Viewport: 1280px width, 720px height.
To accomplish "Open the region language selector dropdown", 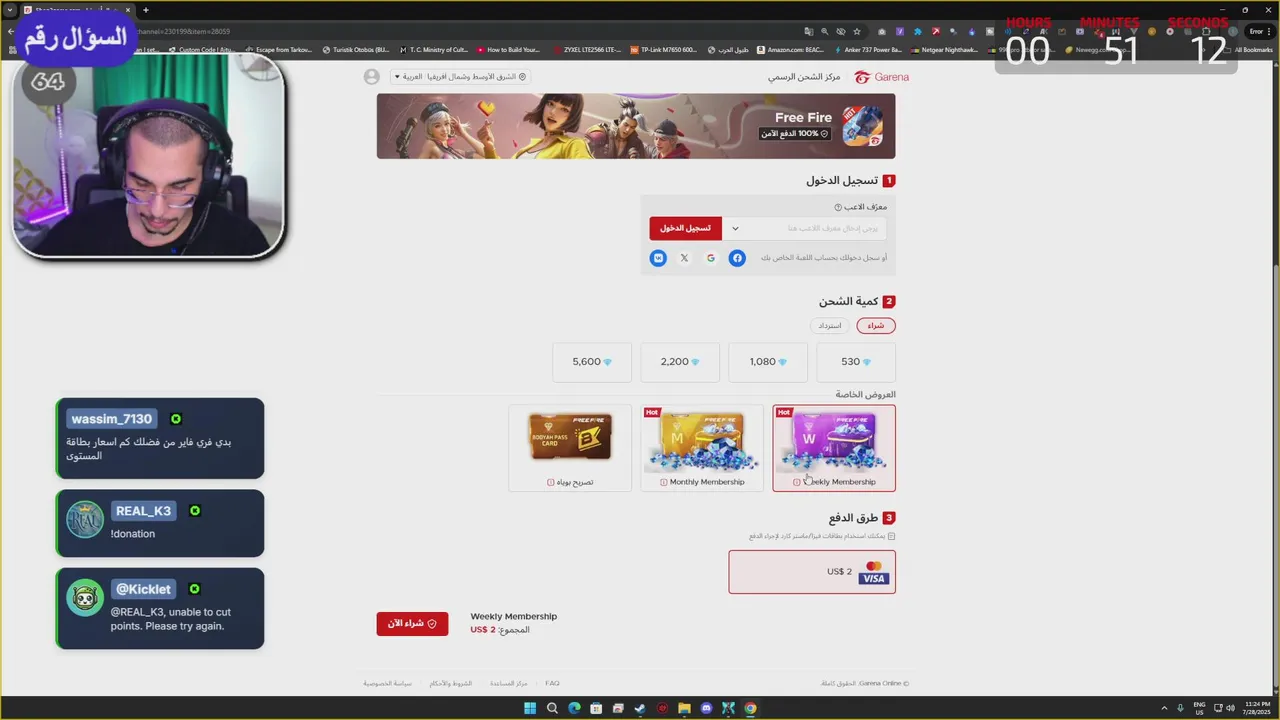I will [460, 77].
